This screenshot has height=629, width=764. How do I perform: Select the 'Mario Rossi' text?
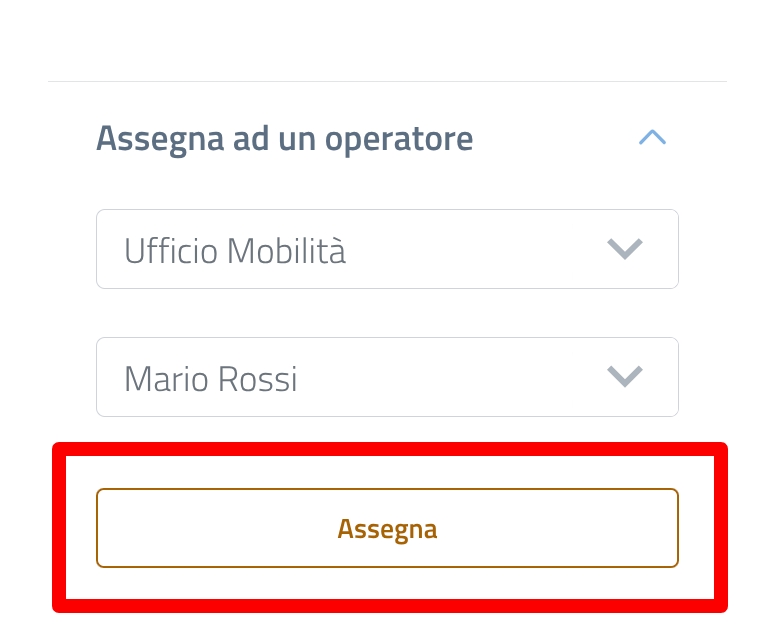pyautogui.click(x=210, y=378)
